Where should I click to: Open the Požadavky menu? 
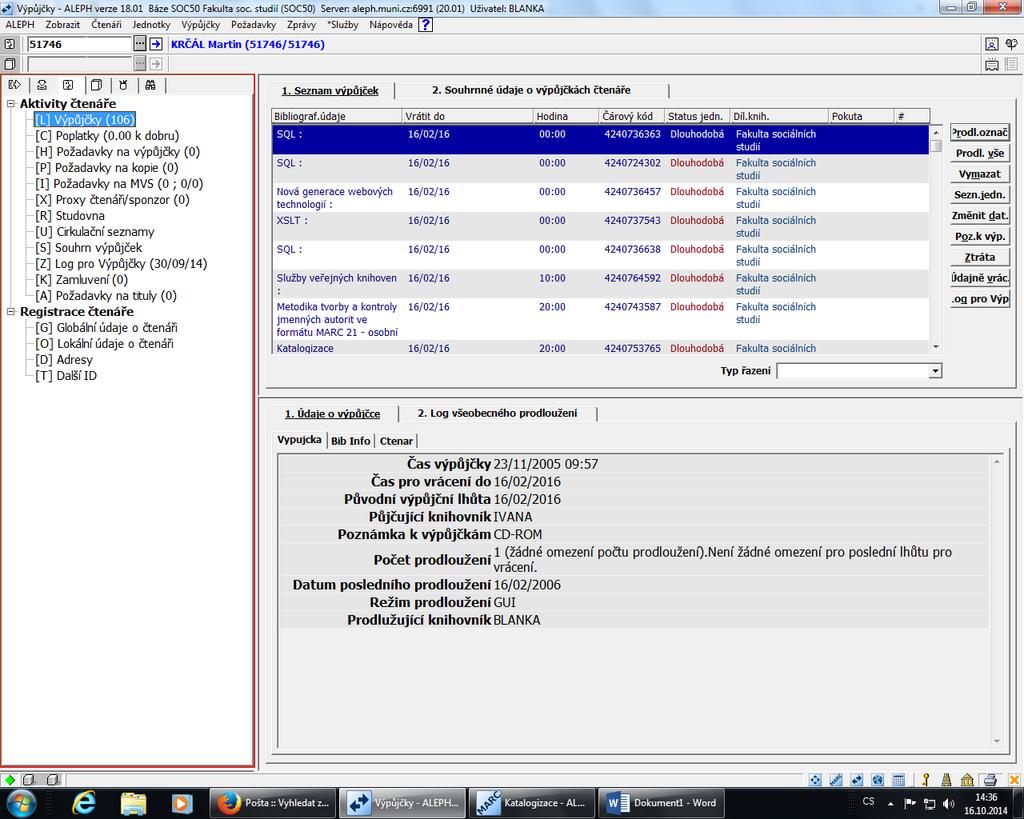pos(253,25)
